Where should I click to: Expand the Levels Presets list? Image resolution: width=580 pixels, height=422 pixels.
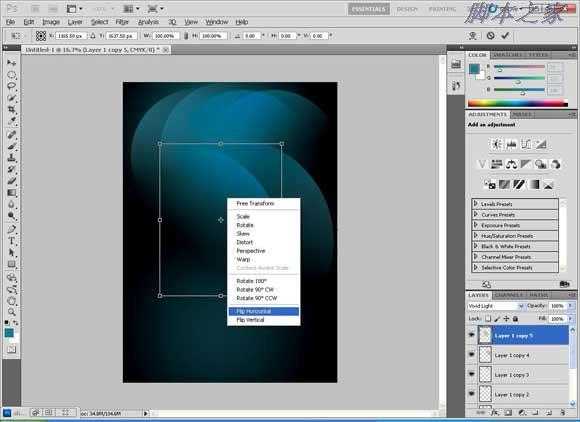click(x=476, y=204)
